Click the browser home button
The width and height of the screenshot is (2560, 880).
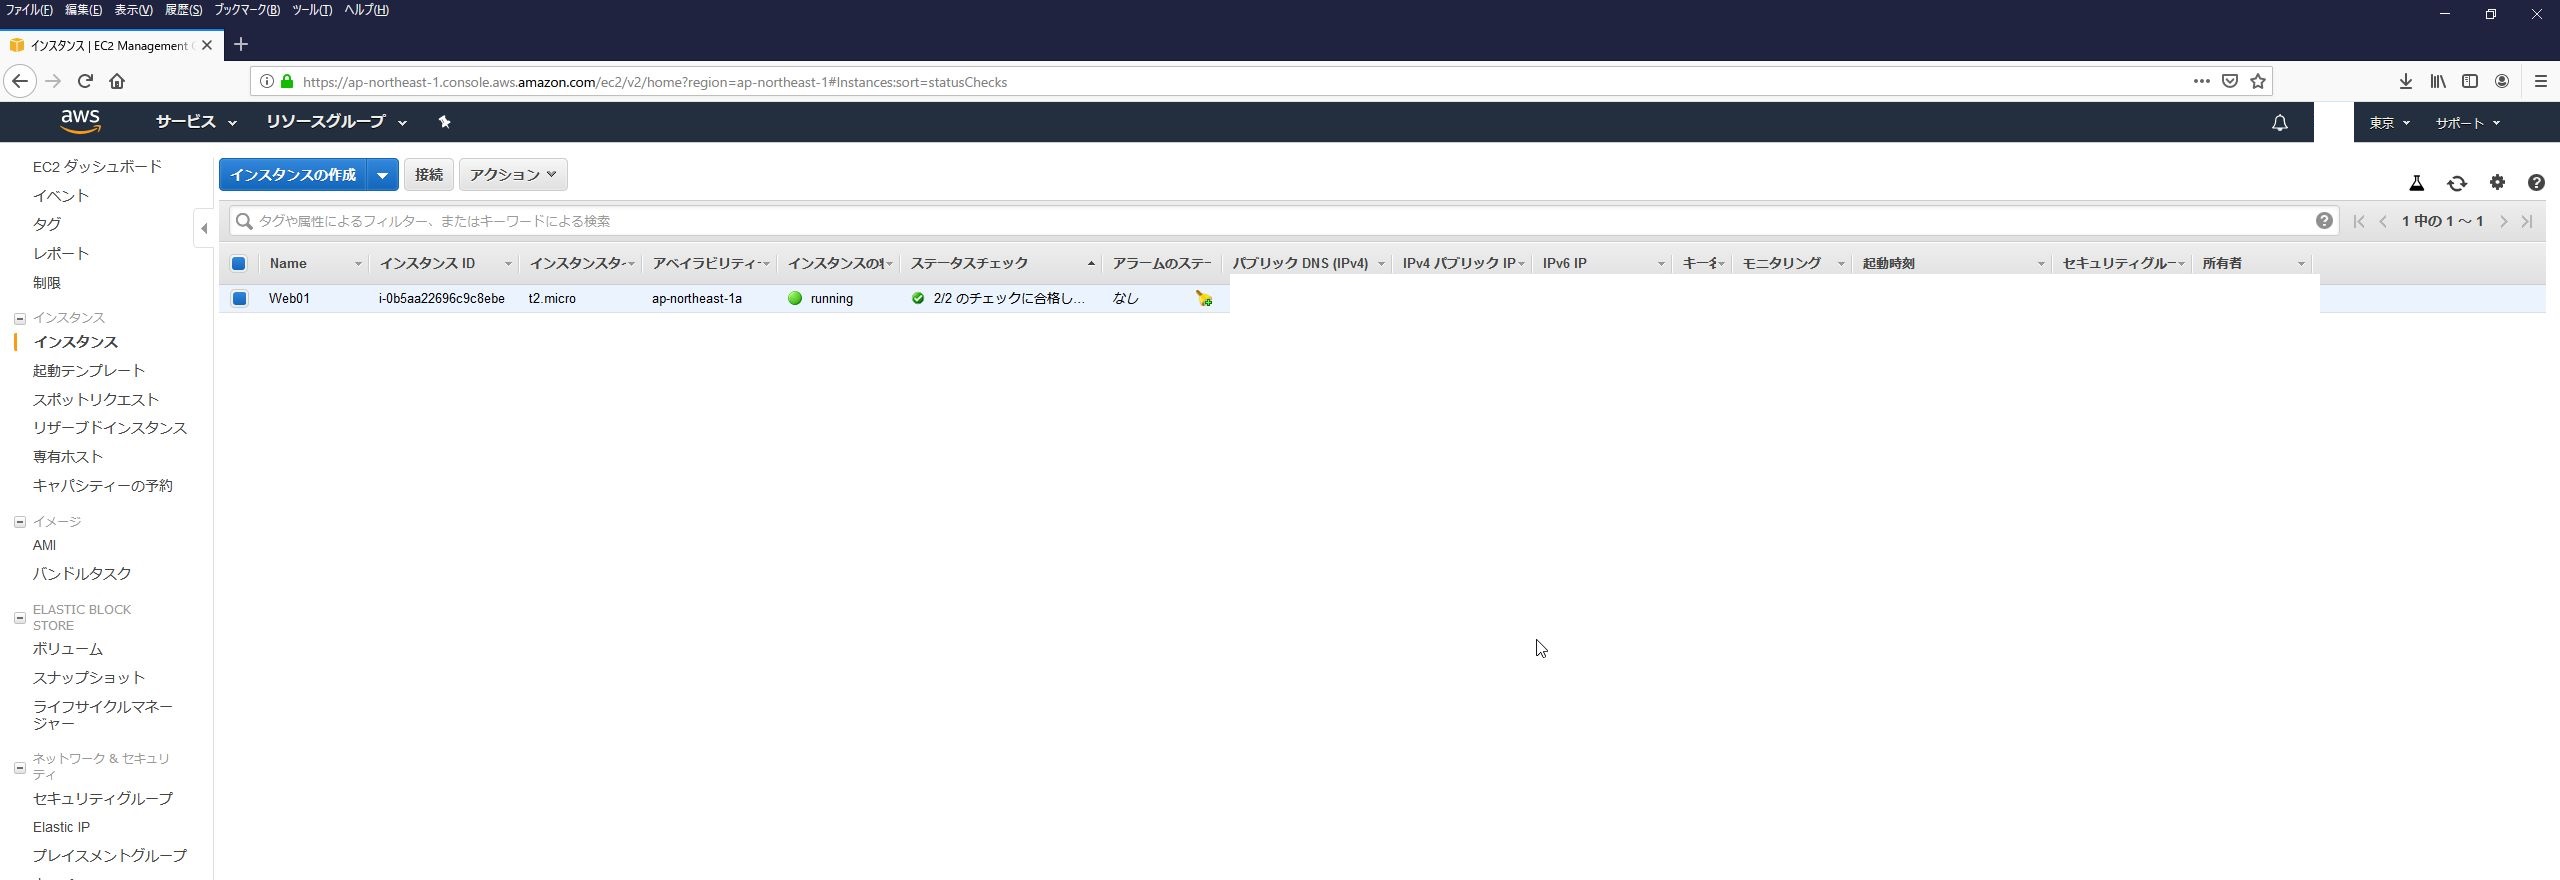click(x=117, y=81)
